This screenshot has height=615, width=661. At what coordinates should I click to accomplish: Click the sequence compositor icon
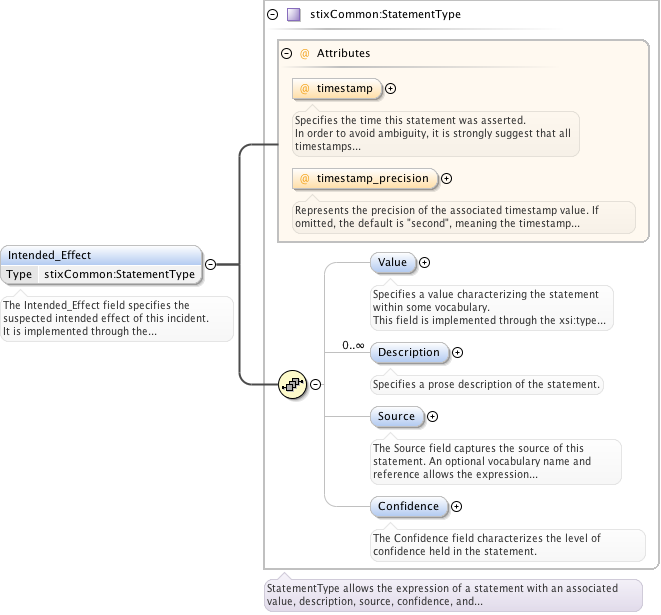tap(291, 383)
